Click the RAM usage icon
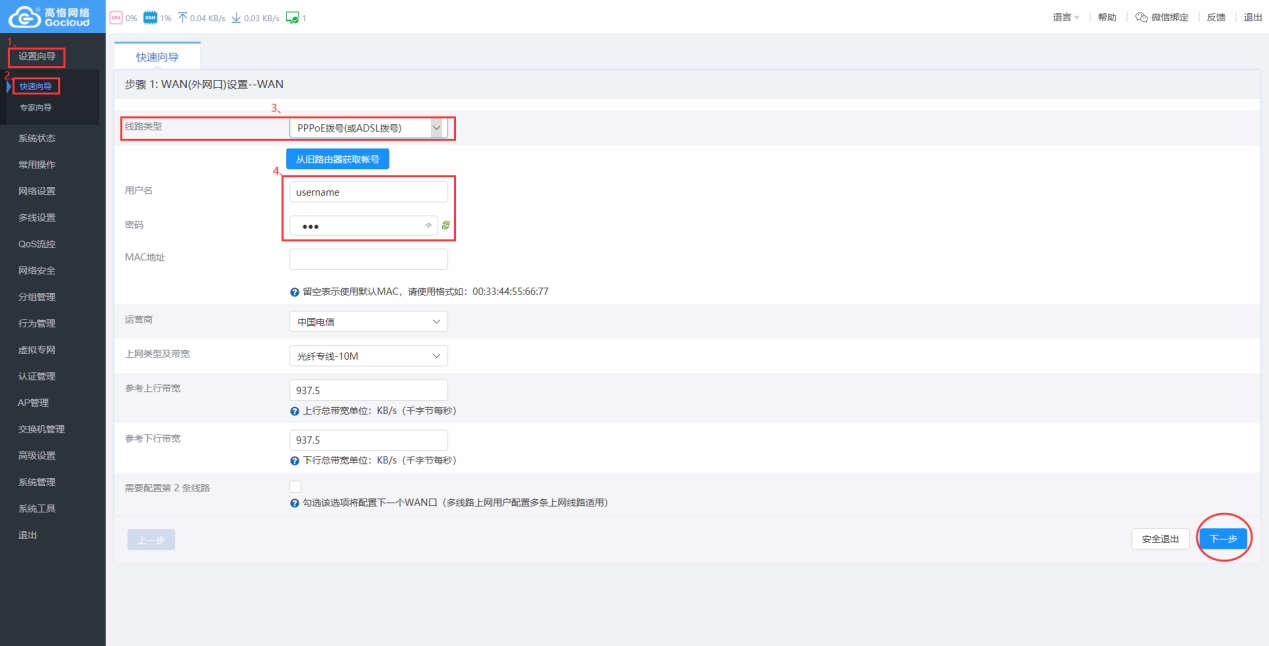This screenshot has height=646, width=1269. coord(150,18)
